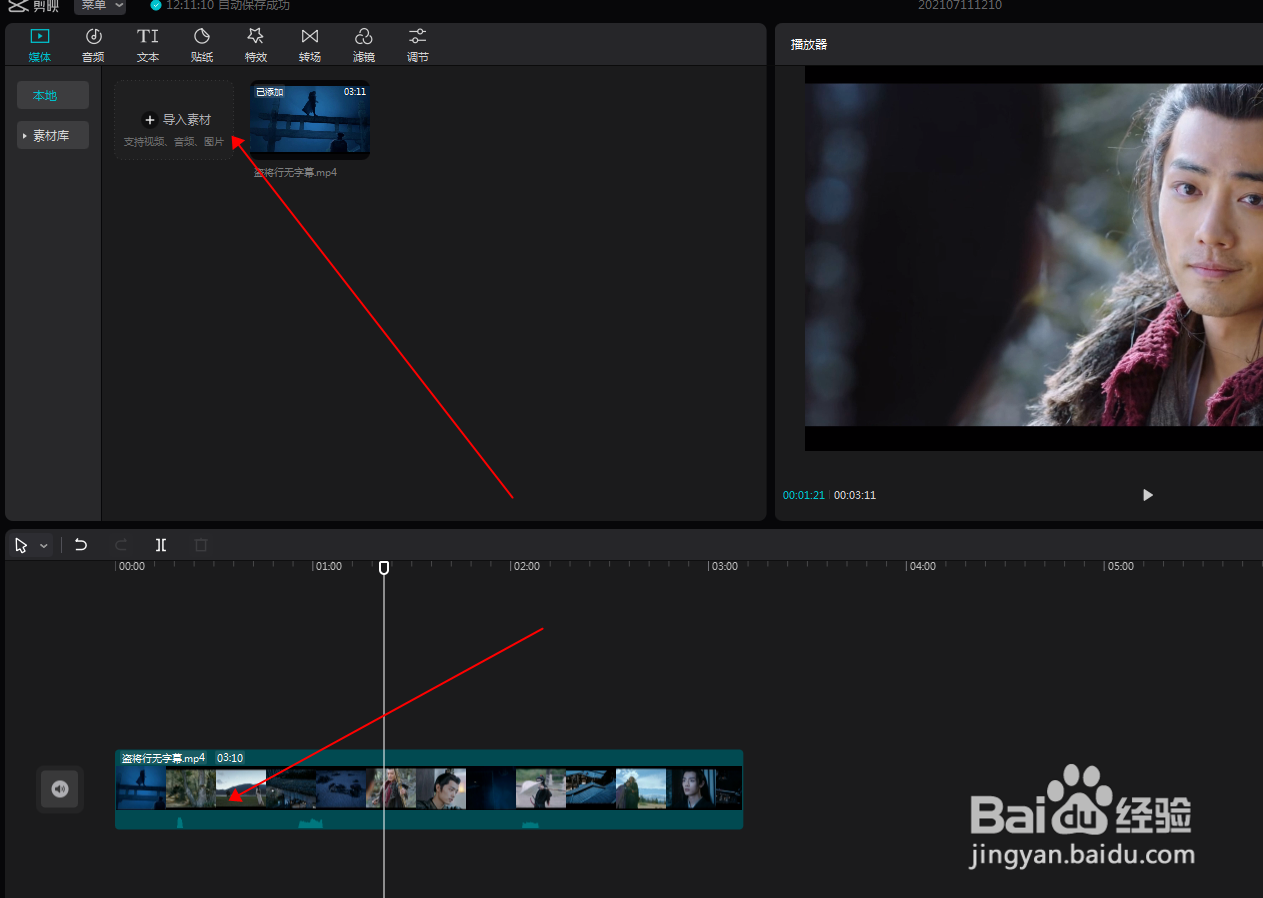This screenshot has width=1263, height=898.
Task: Open the 文本 text tab
Action: click(148, 45)
